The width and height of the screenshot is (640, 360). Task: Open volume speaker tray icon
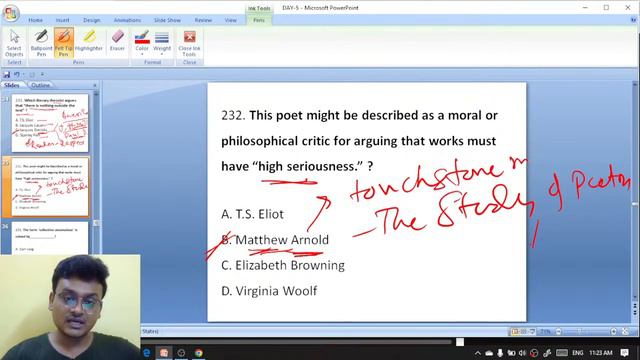[522, 353]
